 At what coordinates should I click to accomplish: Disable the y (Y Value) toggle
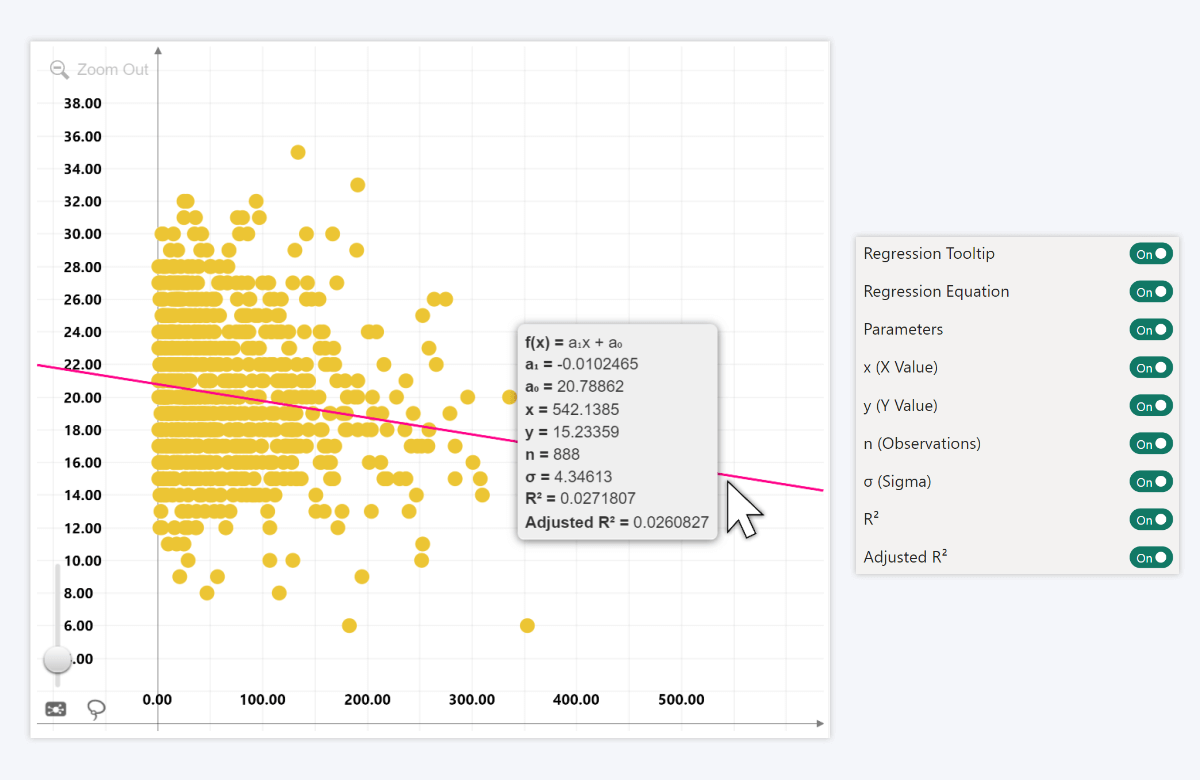[1150, 405]
